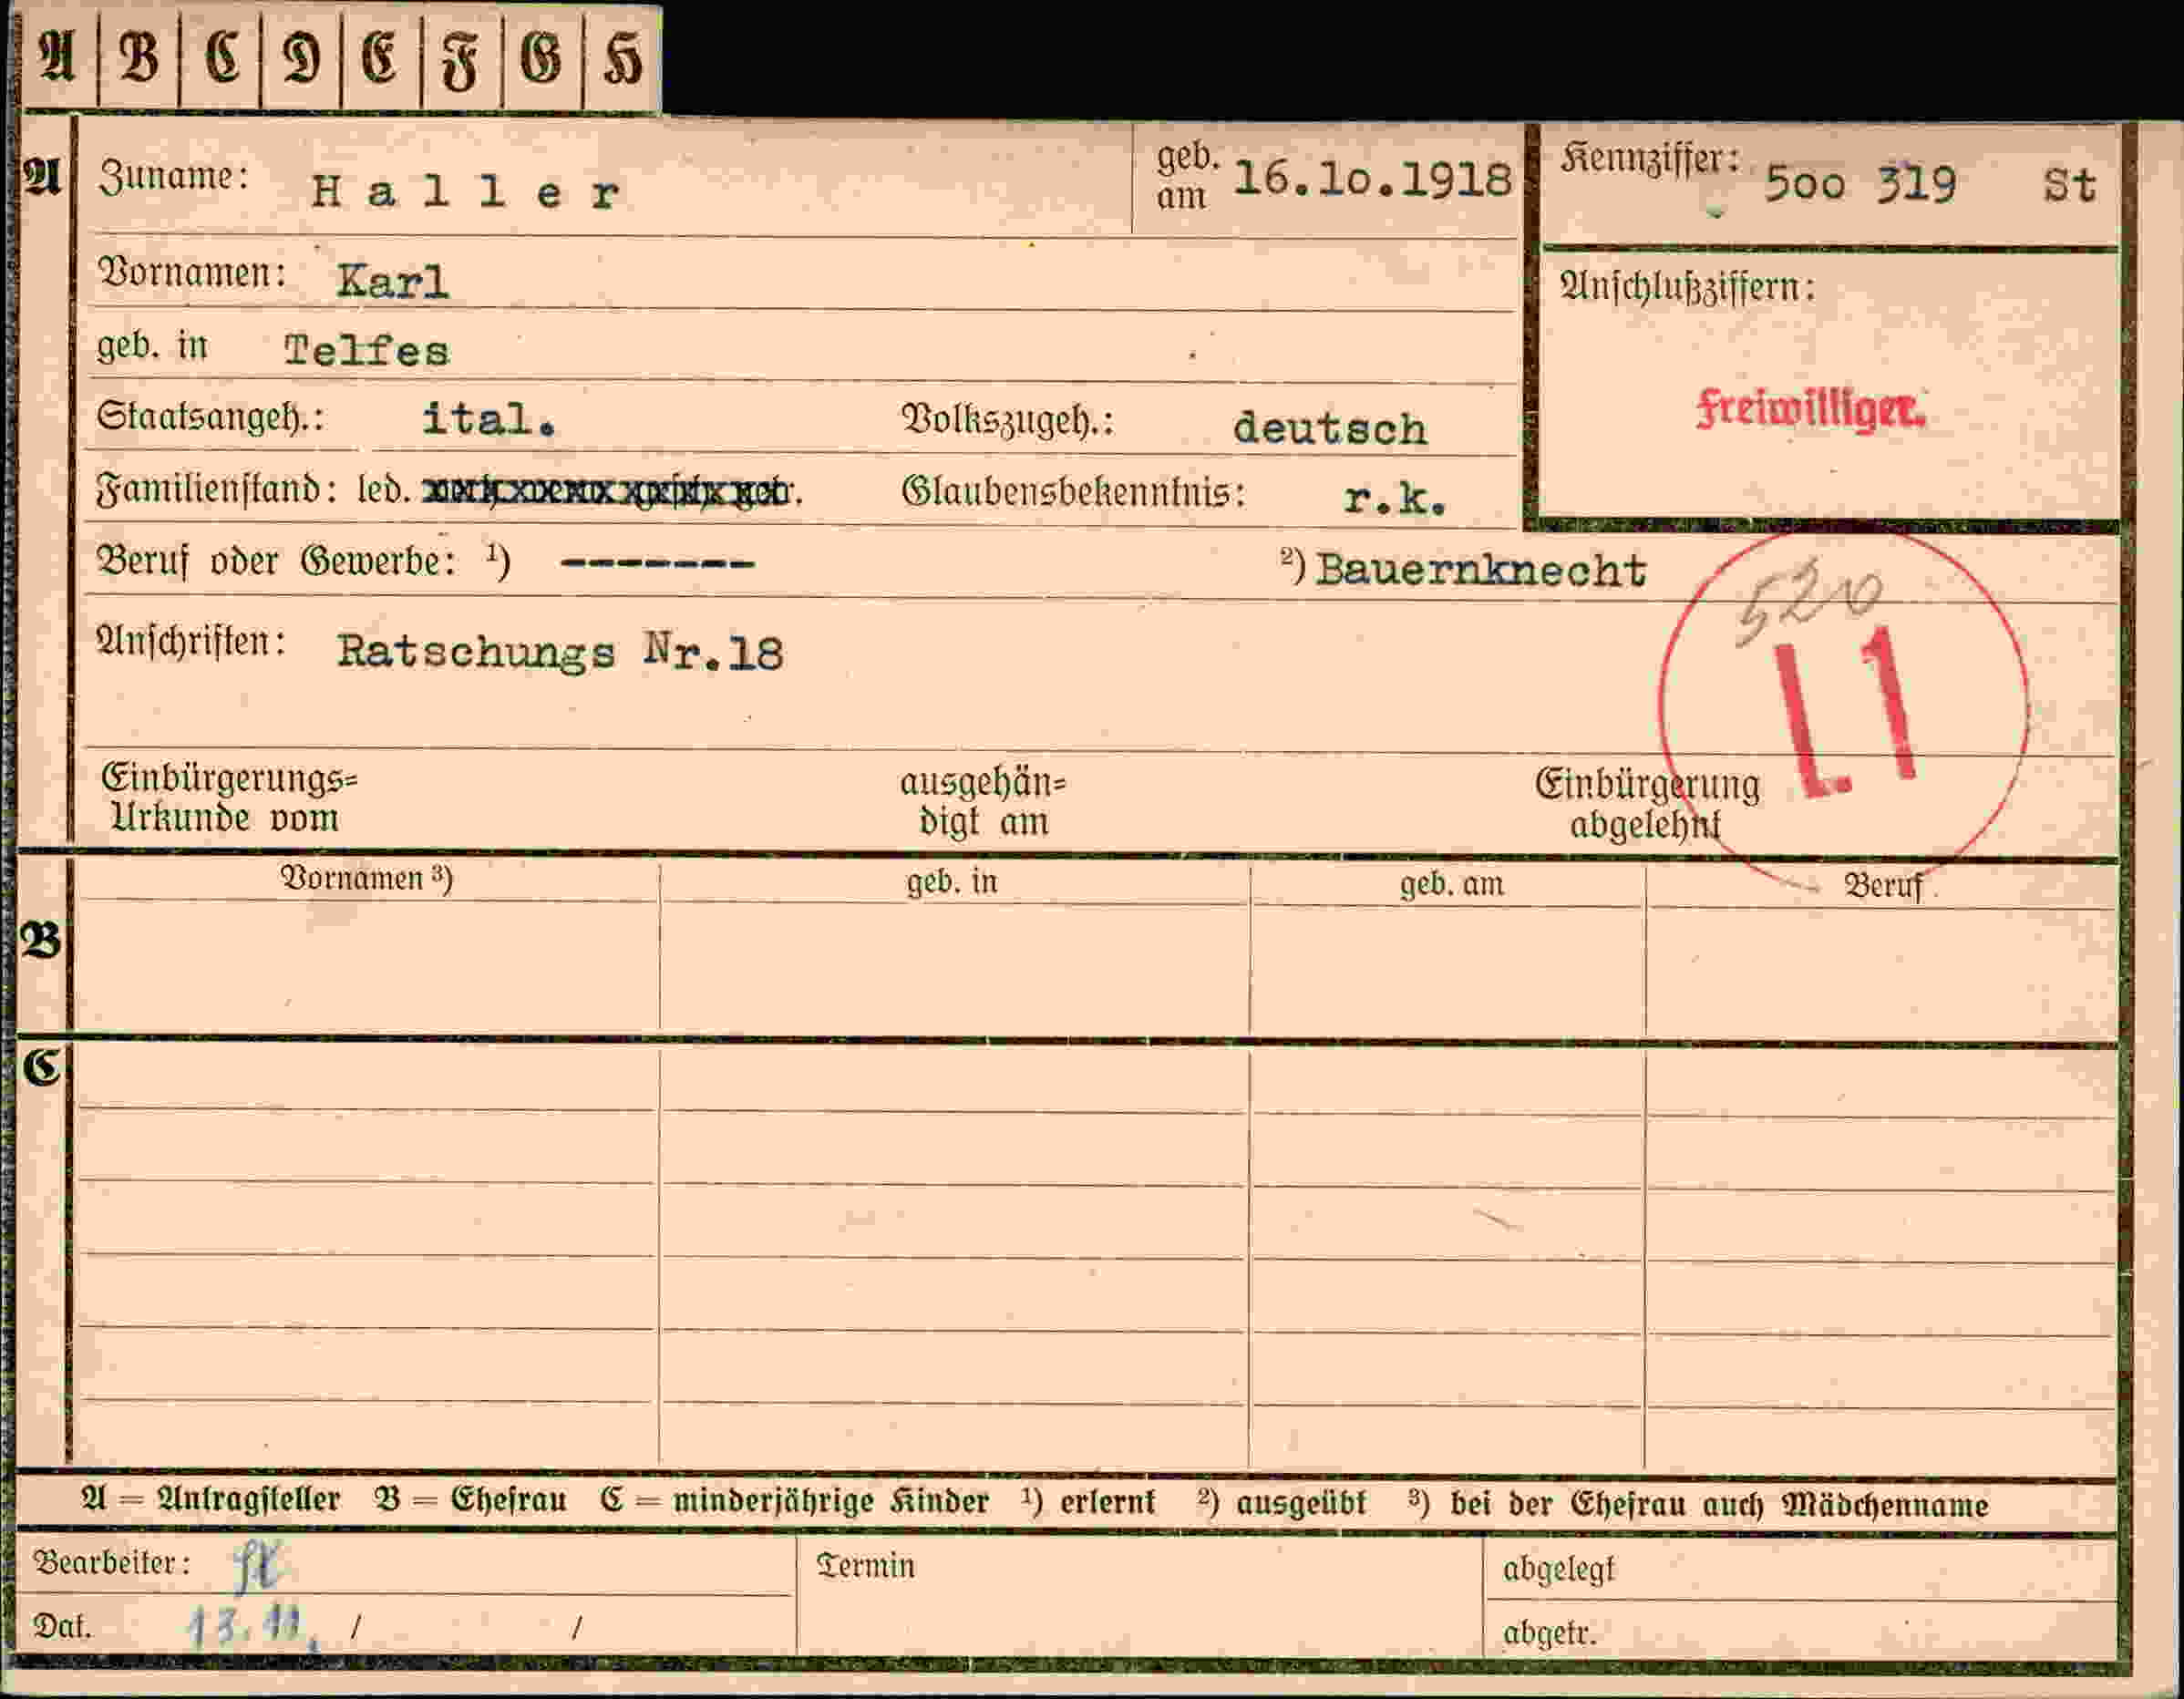2184x1699 pixels.
Task: Click the nationality value 'ital.'
Action: click(488, 418)
